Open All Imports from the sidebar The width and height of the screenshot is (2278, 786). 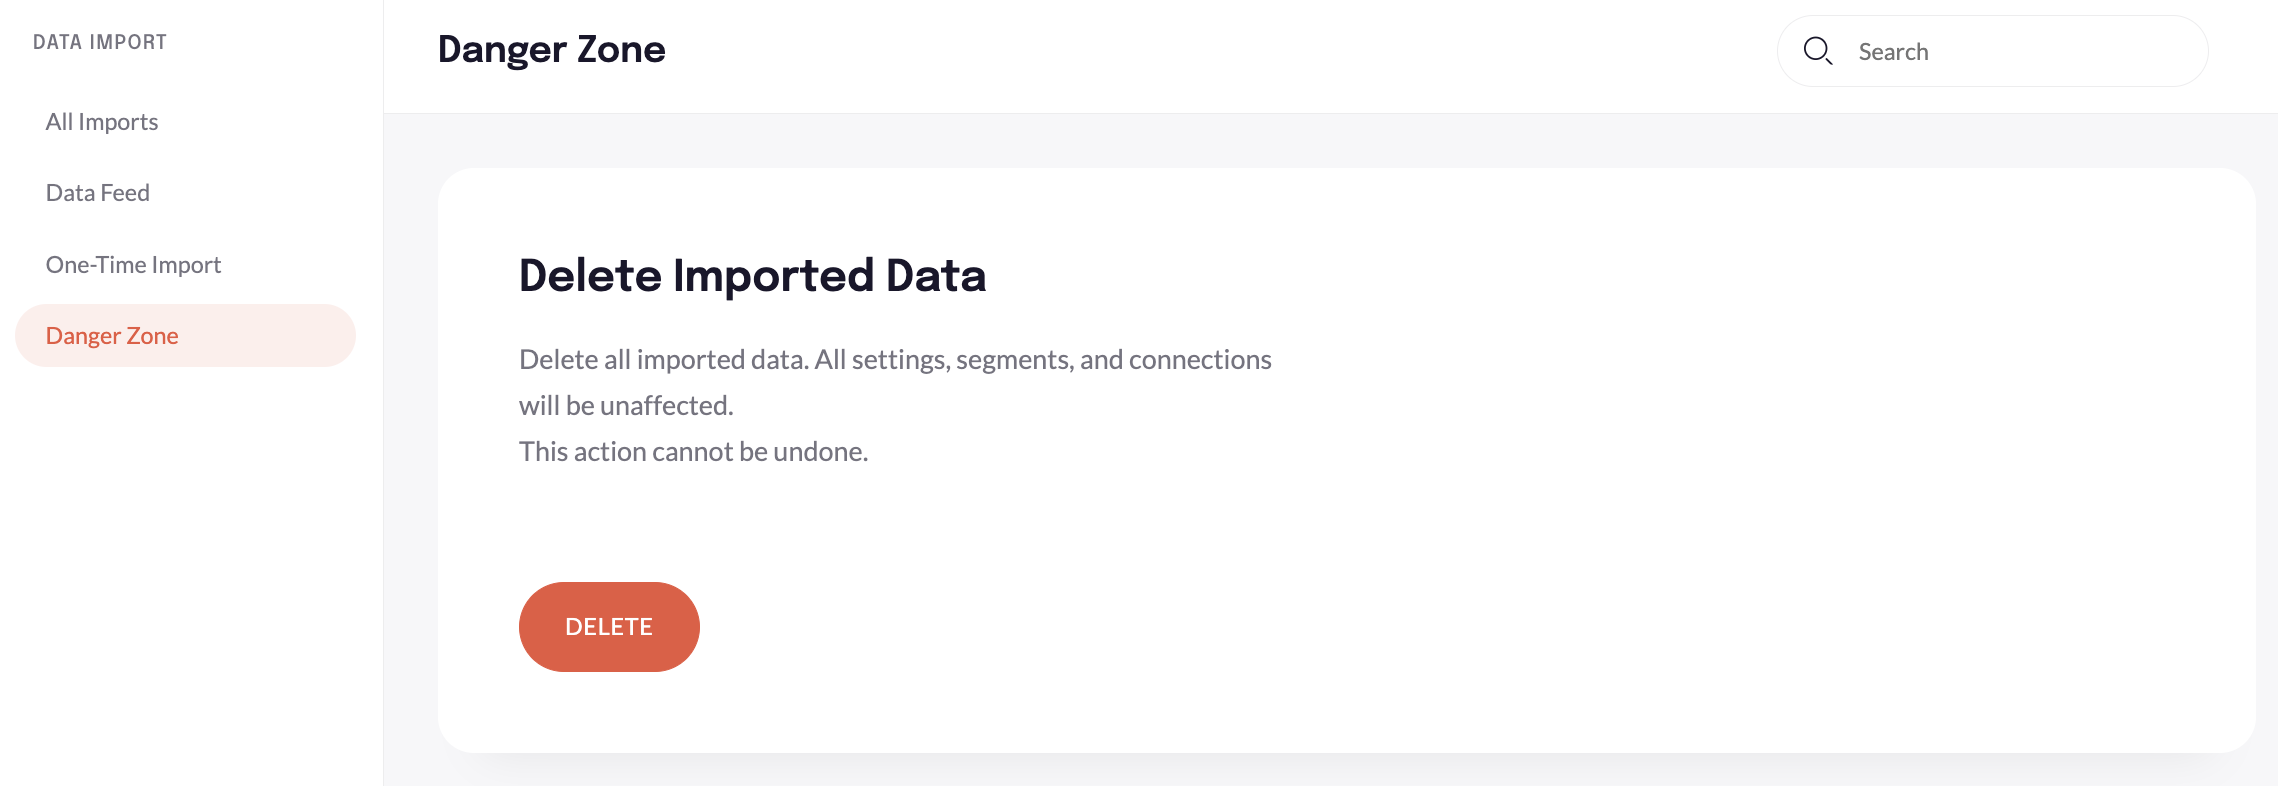pyautogui.click(x=101, y=121)
